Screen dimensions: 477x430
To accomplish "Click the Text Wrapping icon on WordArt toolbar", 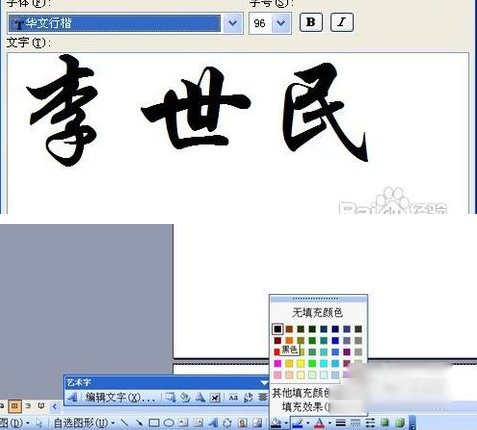I will tap(215, 397).
